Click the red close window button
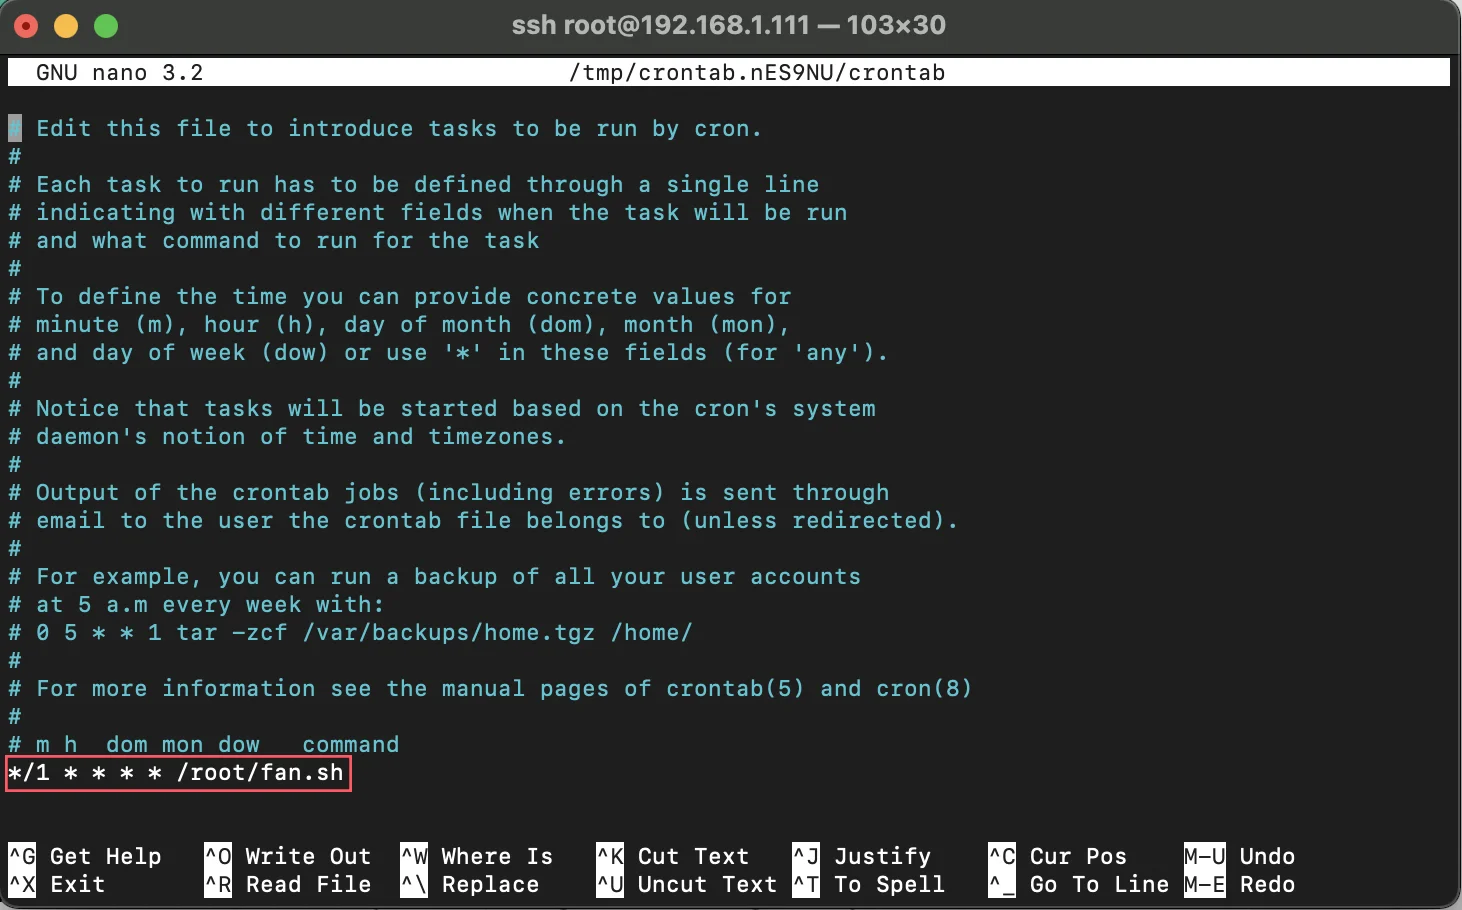This screenshot has height=910, width=1462. (26, 26)
